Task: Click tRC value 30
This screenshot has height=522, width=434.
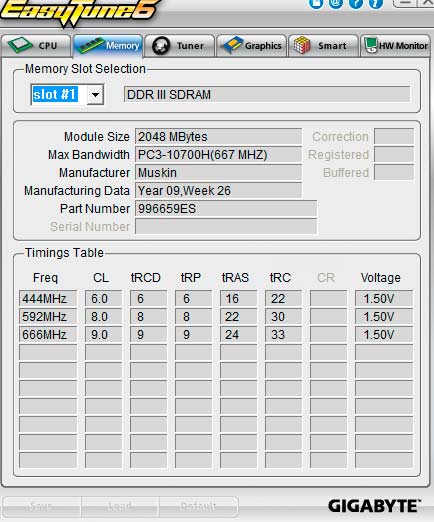Action: click(x=283, y=316)
